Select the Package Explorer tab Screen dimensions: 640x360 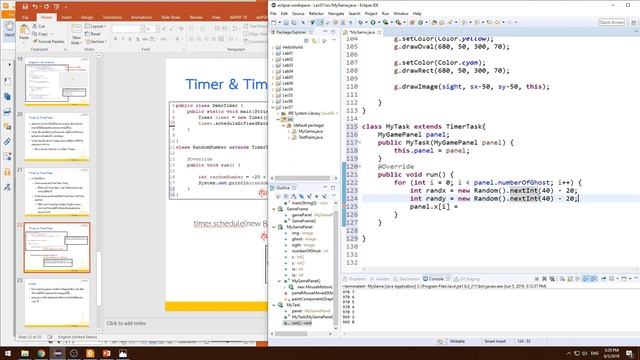291,32
